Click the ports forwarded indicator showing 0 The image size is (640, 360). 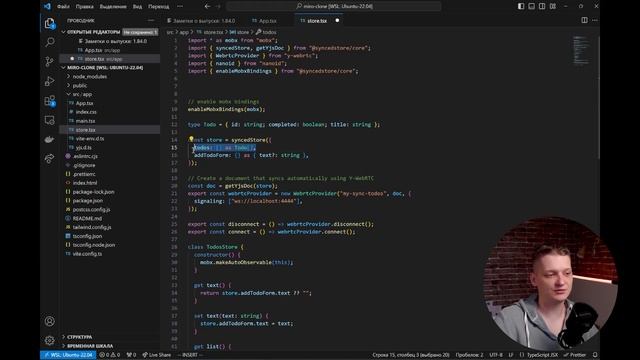[131, 355]
